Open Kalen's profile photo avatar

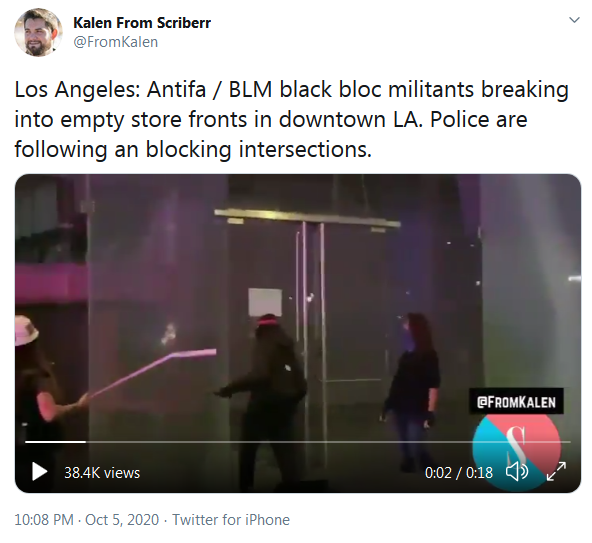point(38,33)
